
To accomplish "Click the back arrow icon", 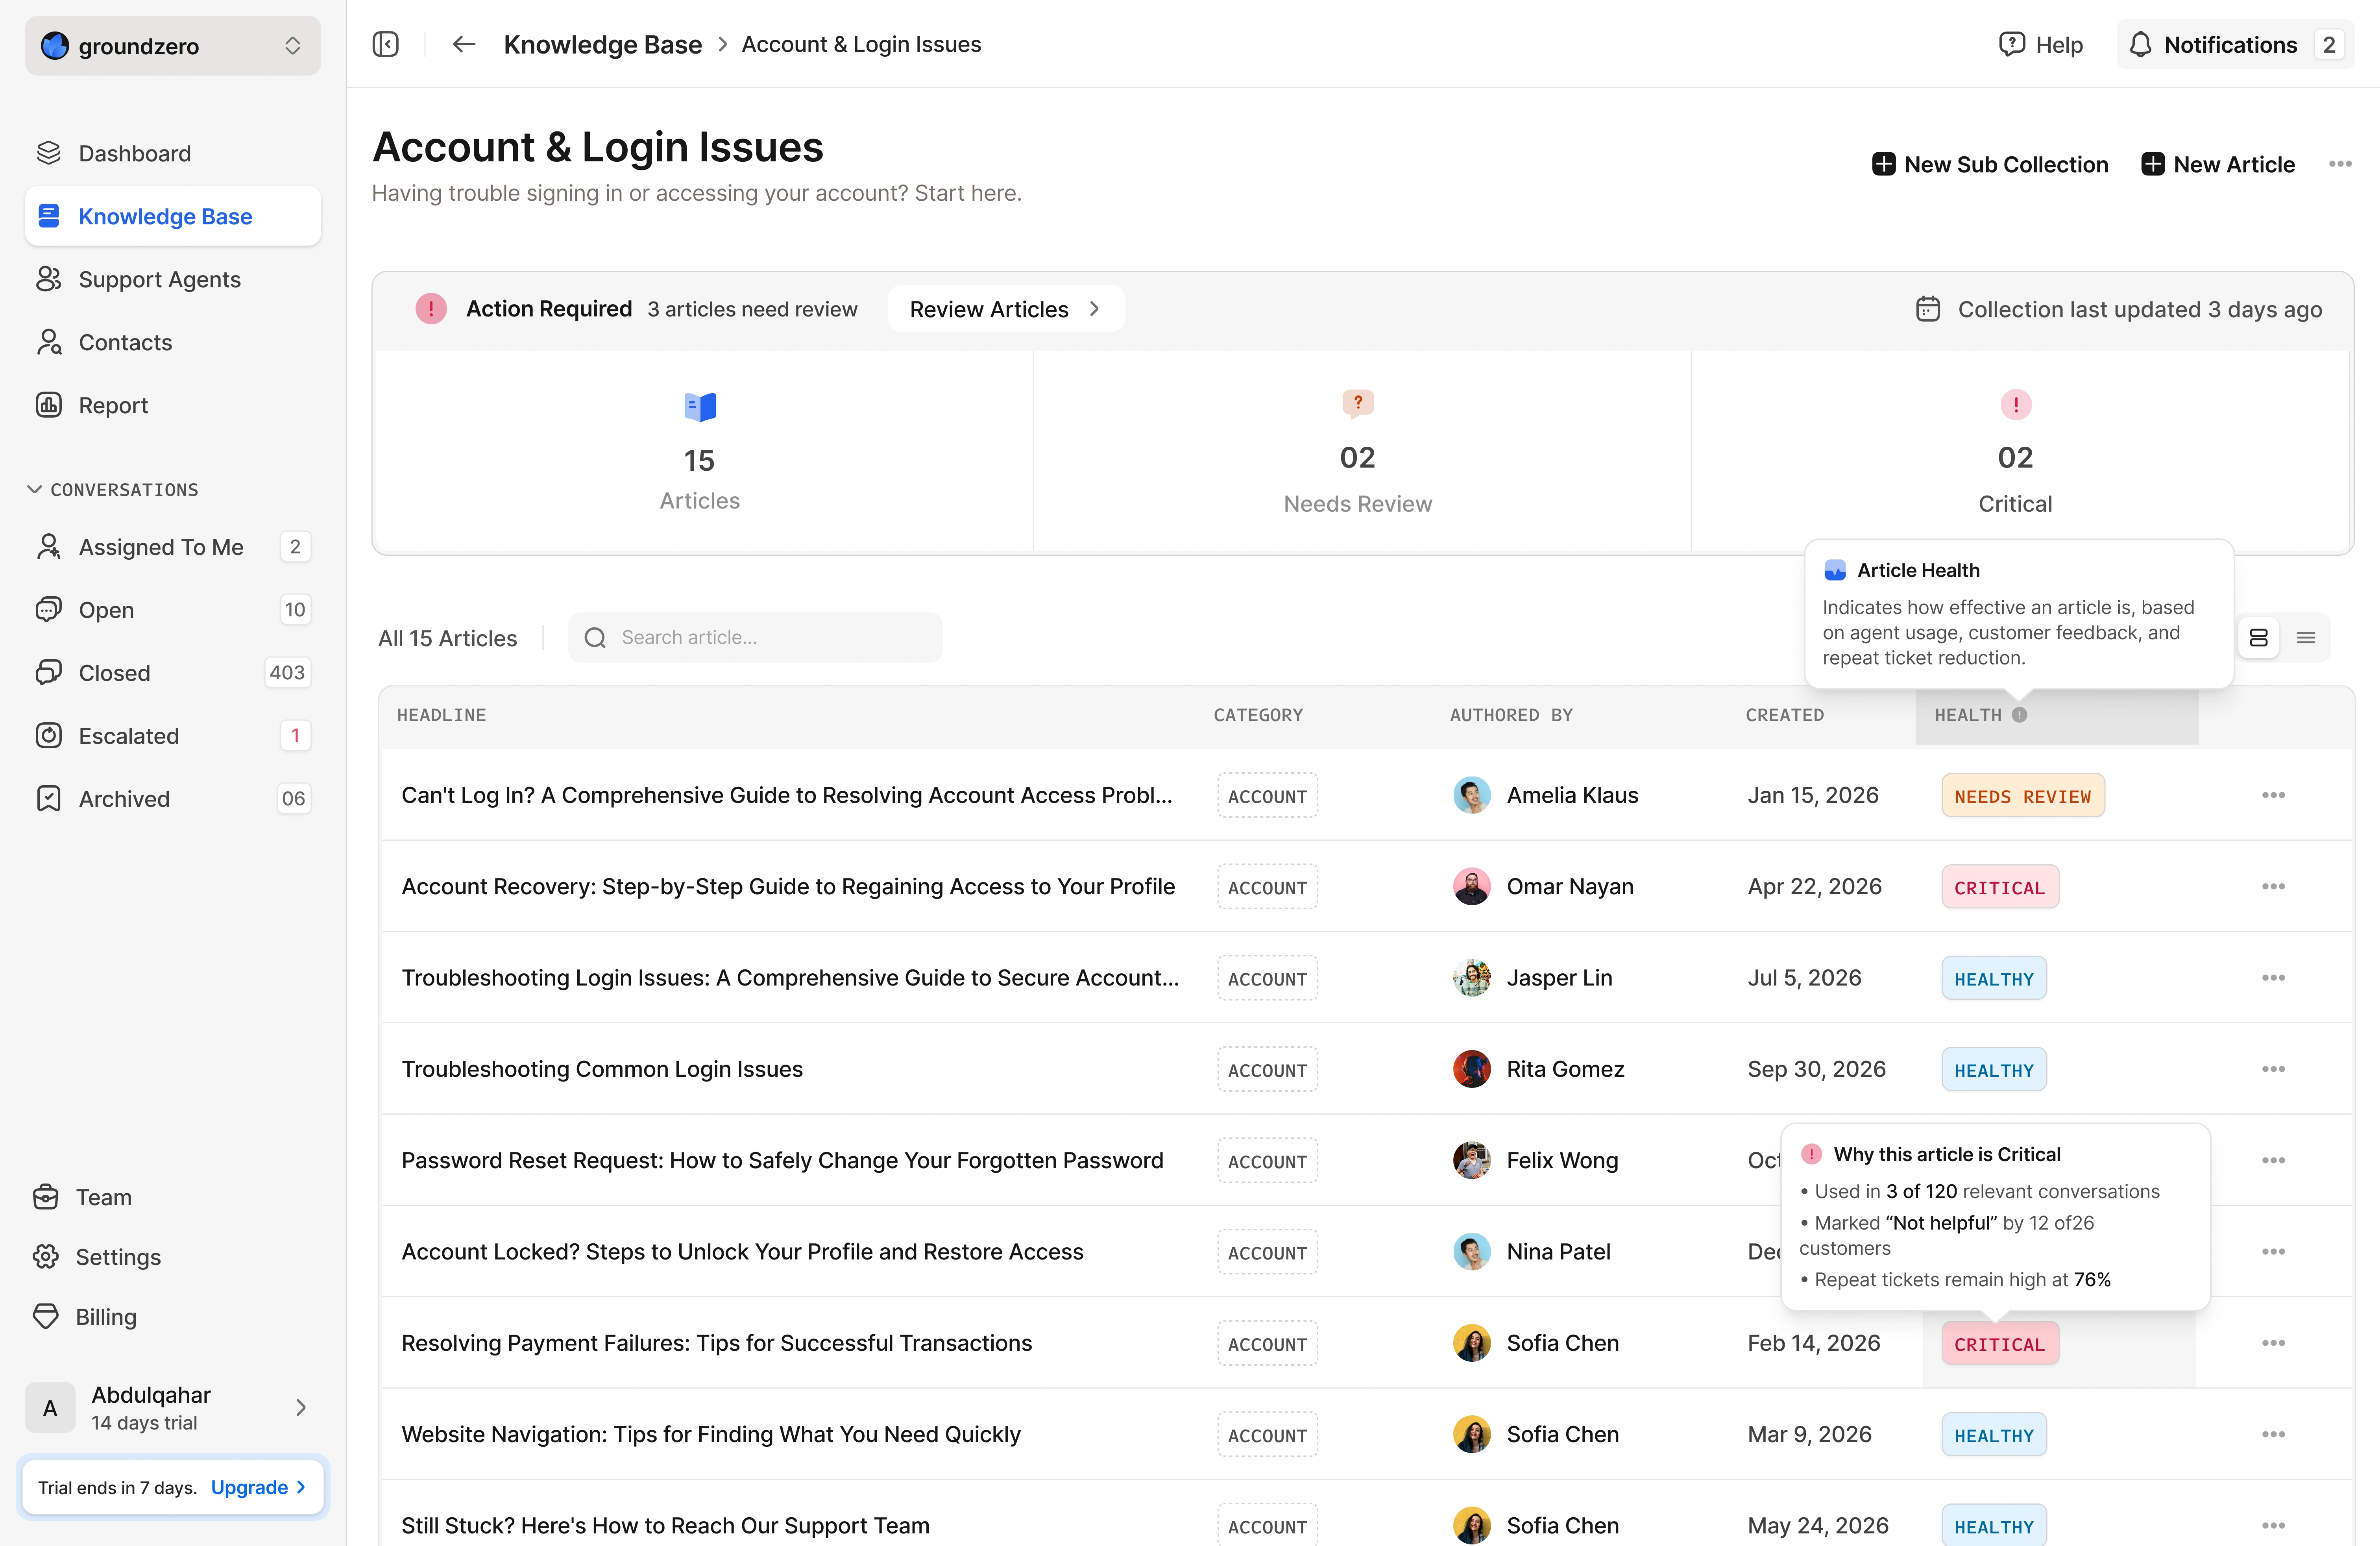I will pos(463,44).
